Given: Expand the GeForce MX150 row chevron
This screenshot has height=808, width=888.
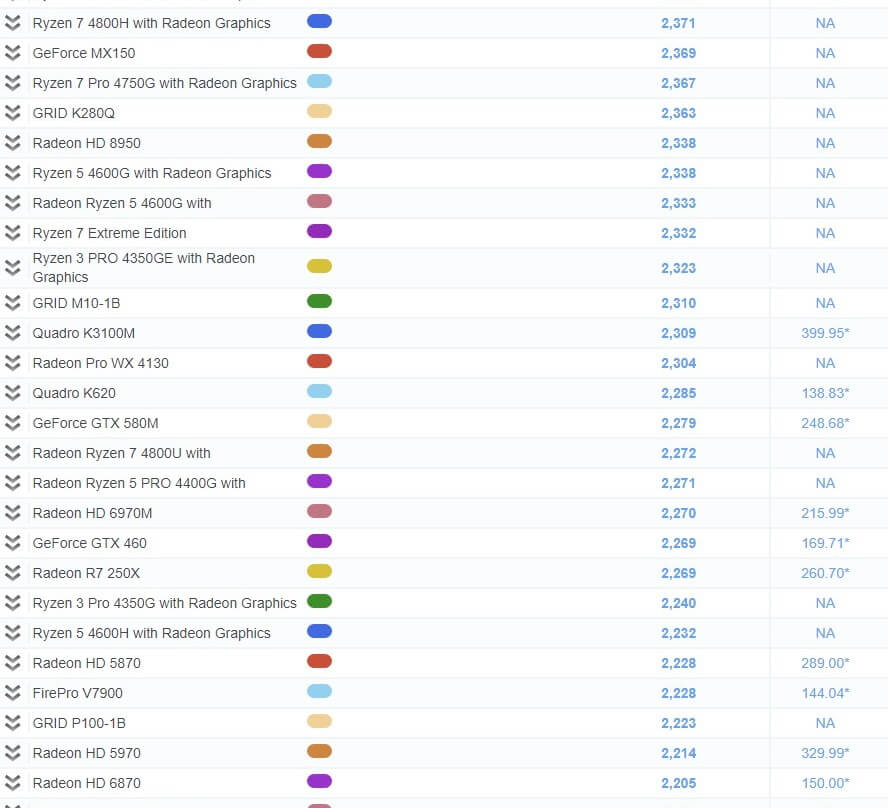Looking at the screenshot, I should [12, 53].
